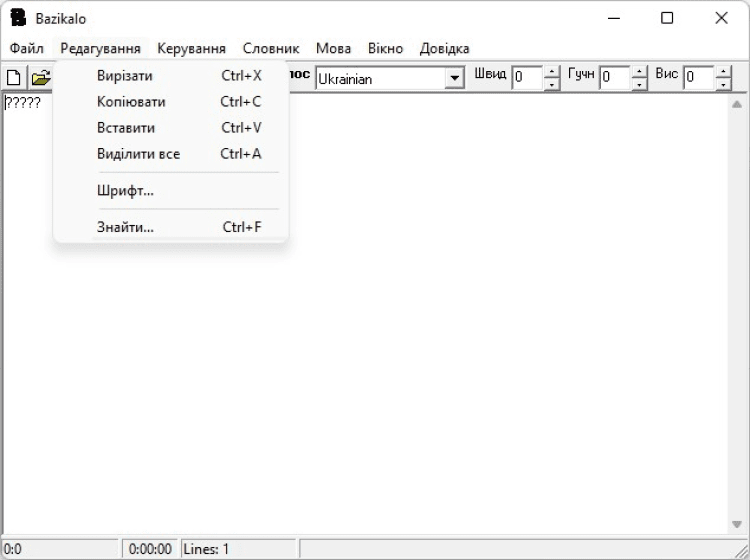Open the Файл menu
750x560 pixels.
tap(27, 48)
